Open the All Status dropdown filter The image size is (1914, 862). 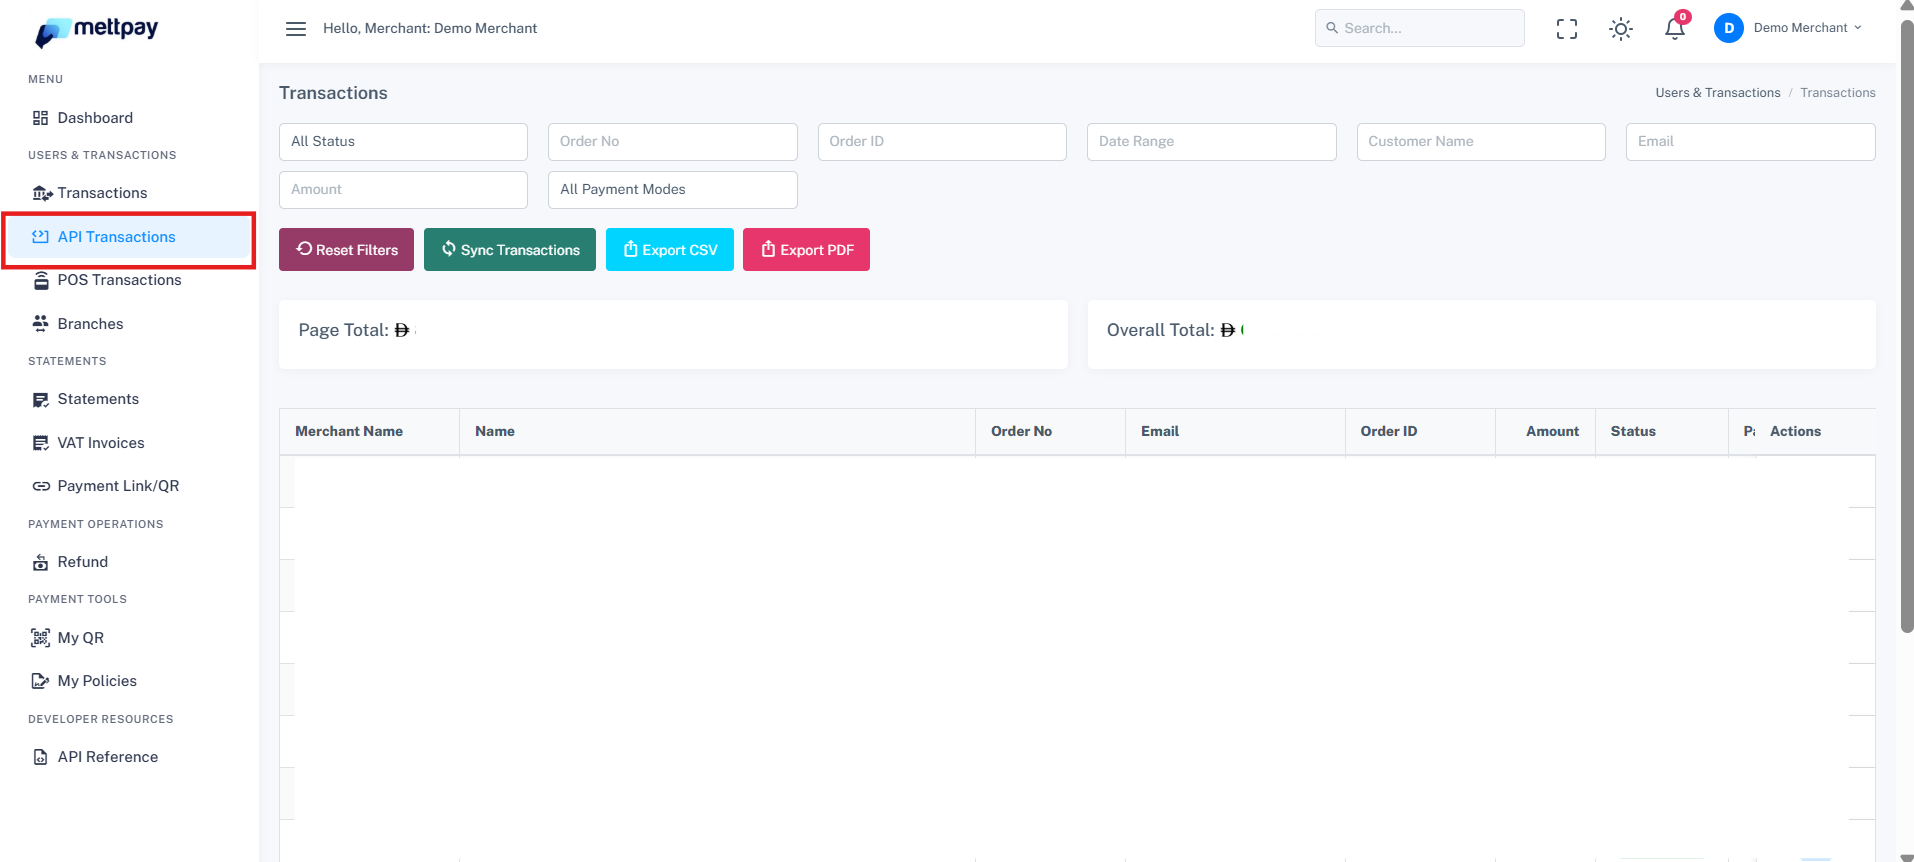coord(403,142)
